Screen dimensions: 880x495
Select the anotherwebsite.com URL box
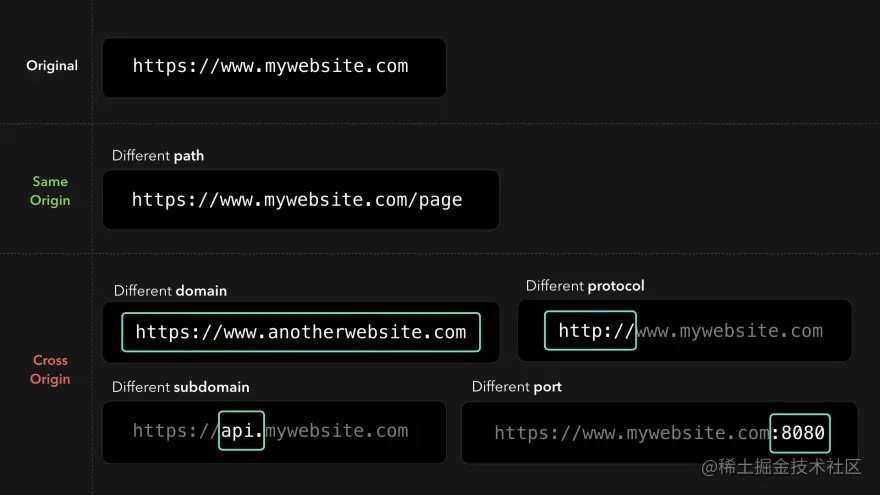tap(301, 332)
